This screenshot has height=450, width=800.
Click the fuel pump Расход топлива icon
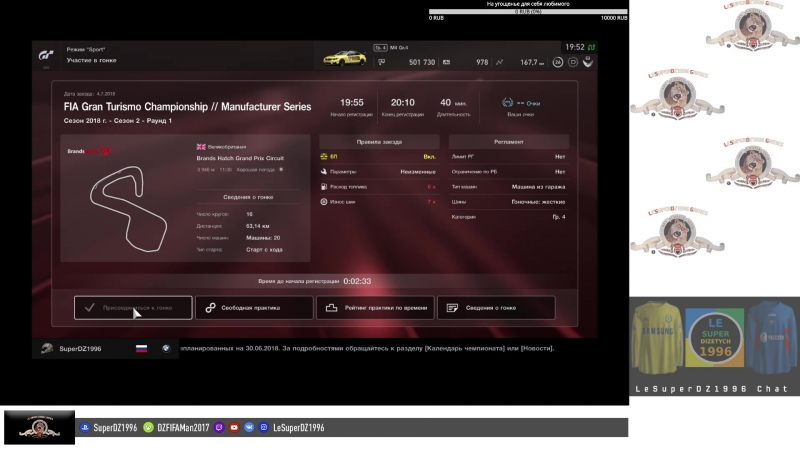[x=323, y=187]
